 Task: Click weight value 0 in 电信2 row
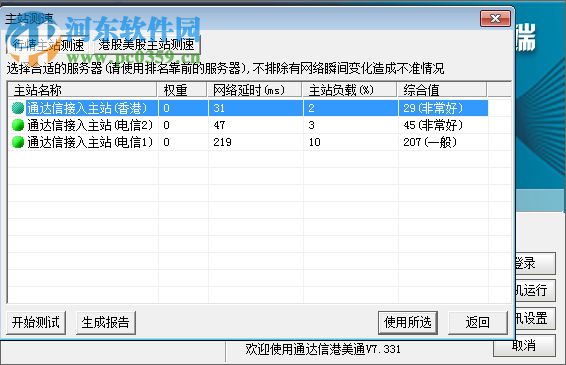166,125
